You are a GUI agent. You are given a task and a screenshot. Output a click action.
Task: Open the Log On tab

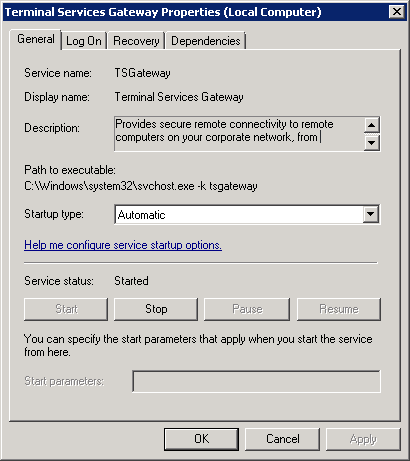pos(84,41)
